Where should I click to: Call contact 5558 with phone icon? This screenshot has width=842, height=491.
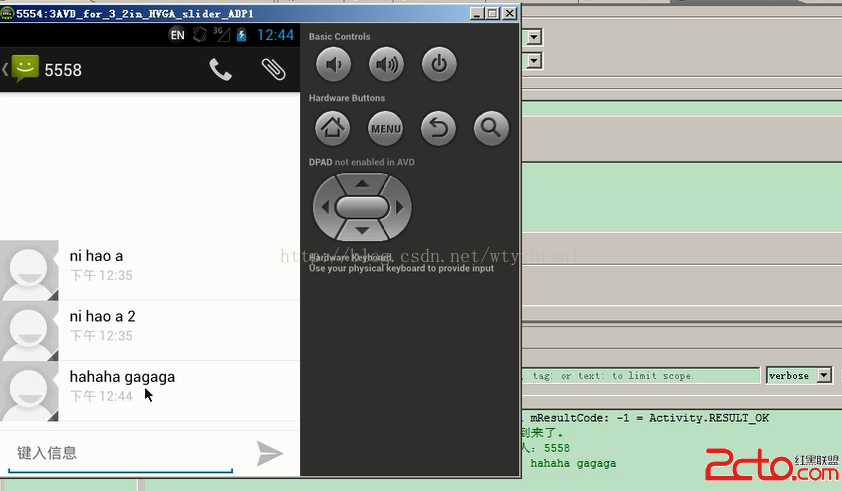220,70
